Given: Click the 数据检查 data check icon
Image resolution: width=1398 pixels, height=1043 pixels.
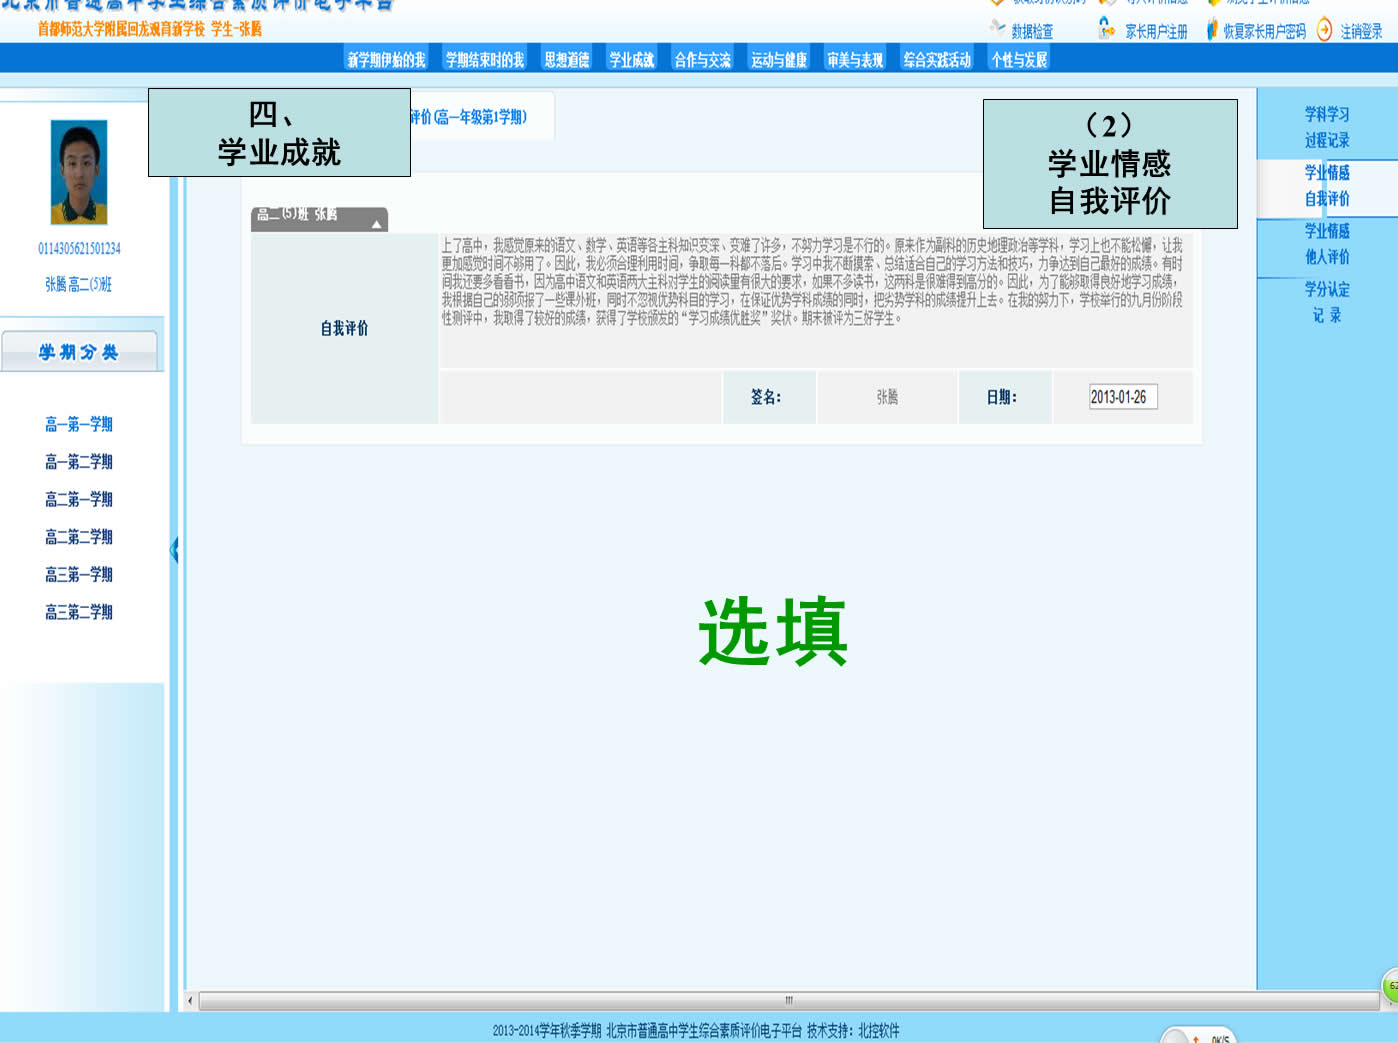Looking at the screenshot, I should click(x=997, y=27).
